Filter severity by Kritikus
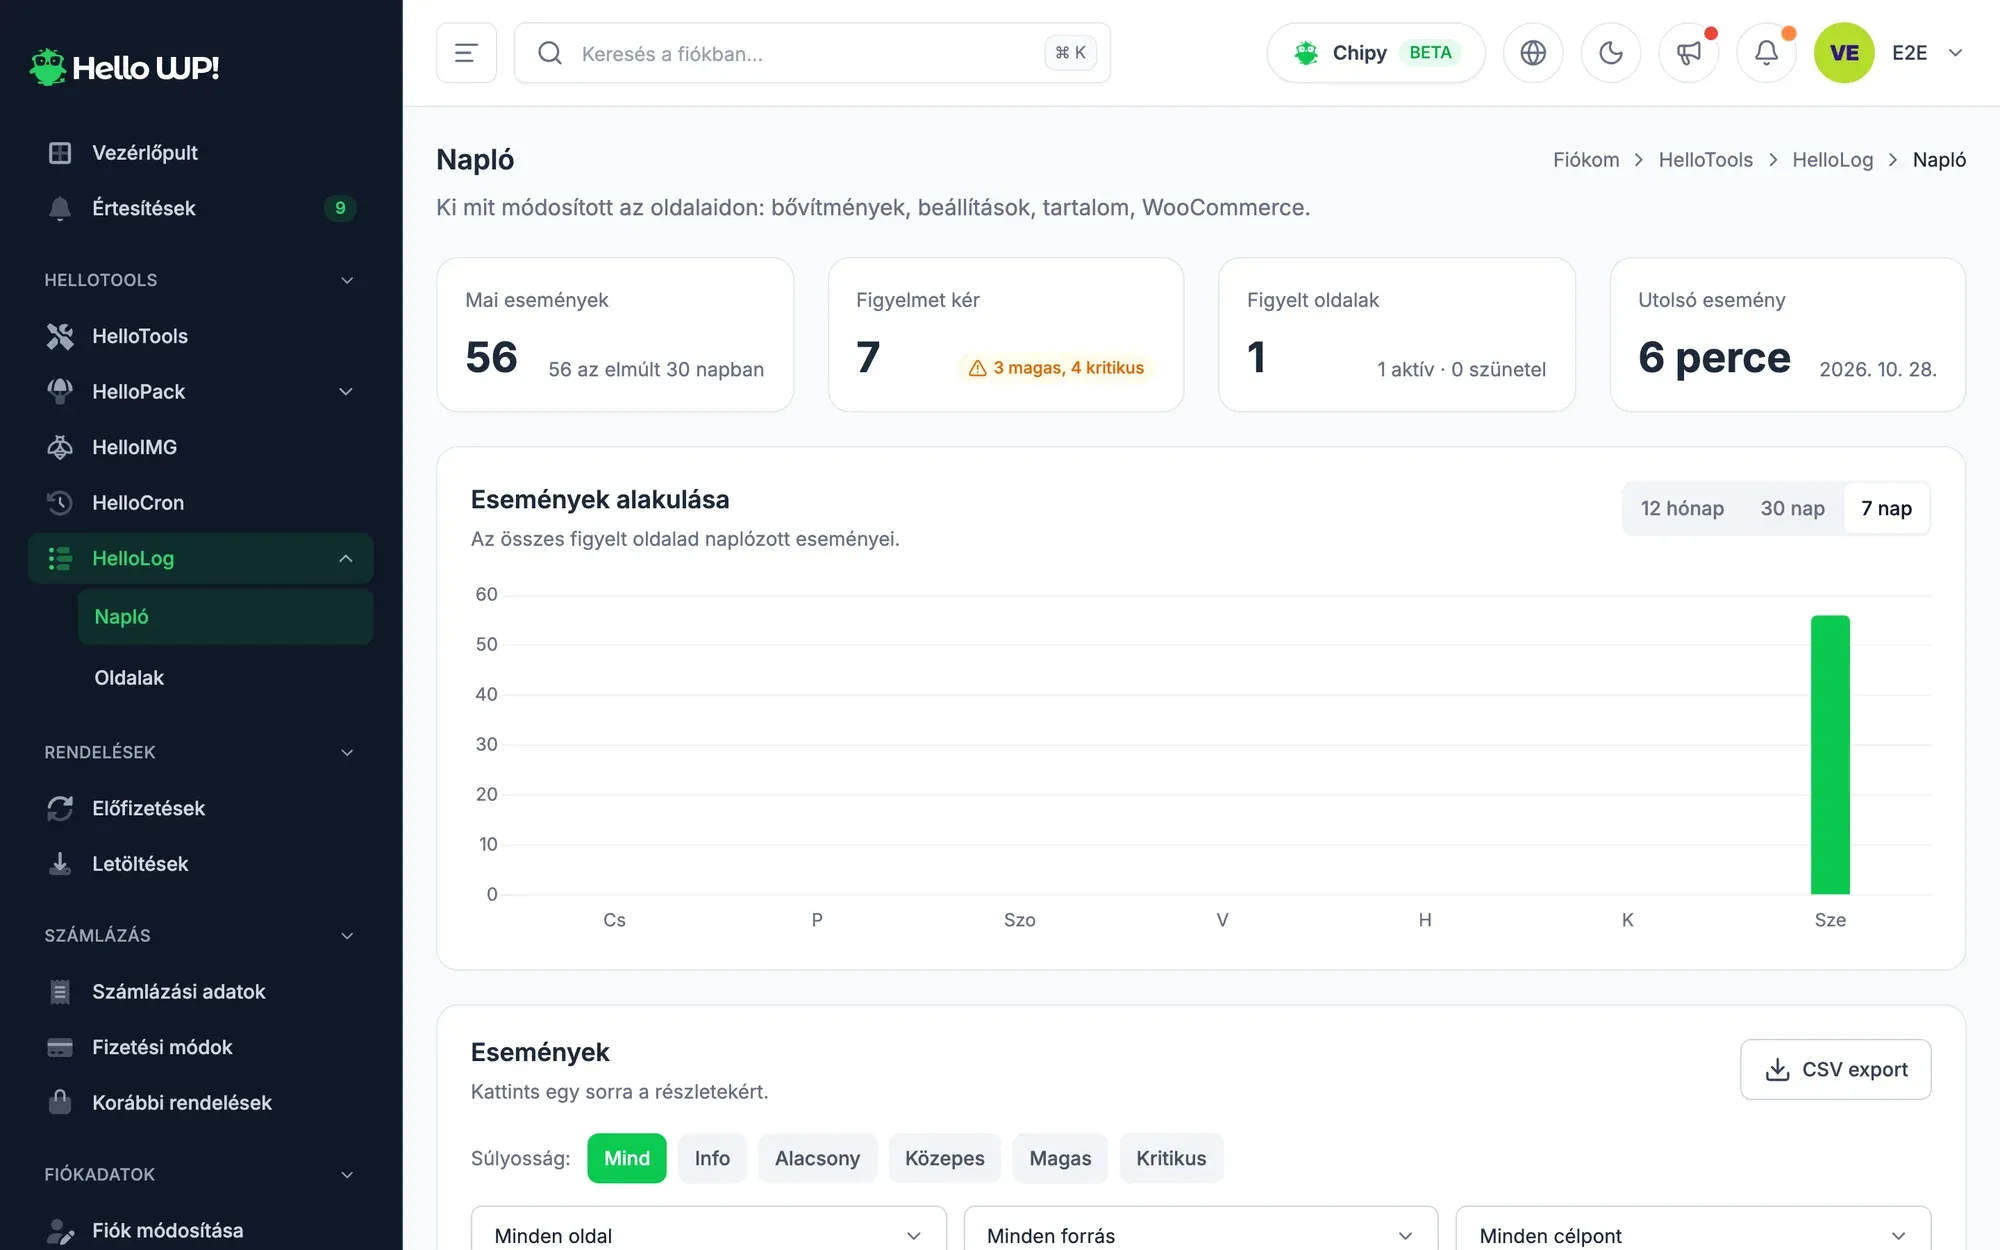The height and width of the screenshot is (1250, 2000). [x=1171, y=1158]
